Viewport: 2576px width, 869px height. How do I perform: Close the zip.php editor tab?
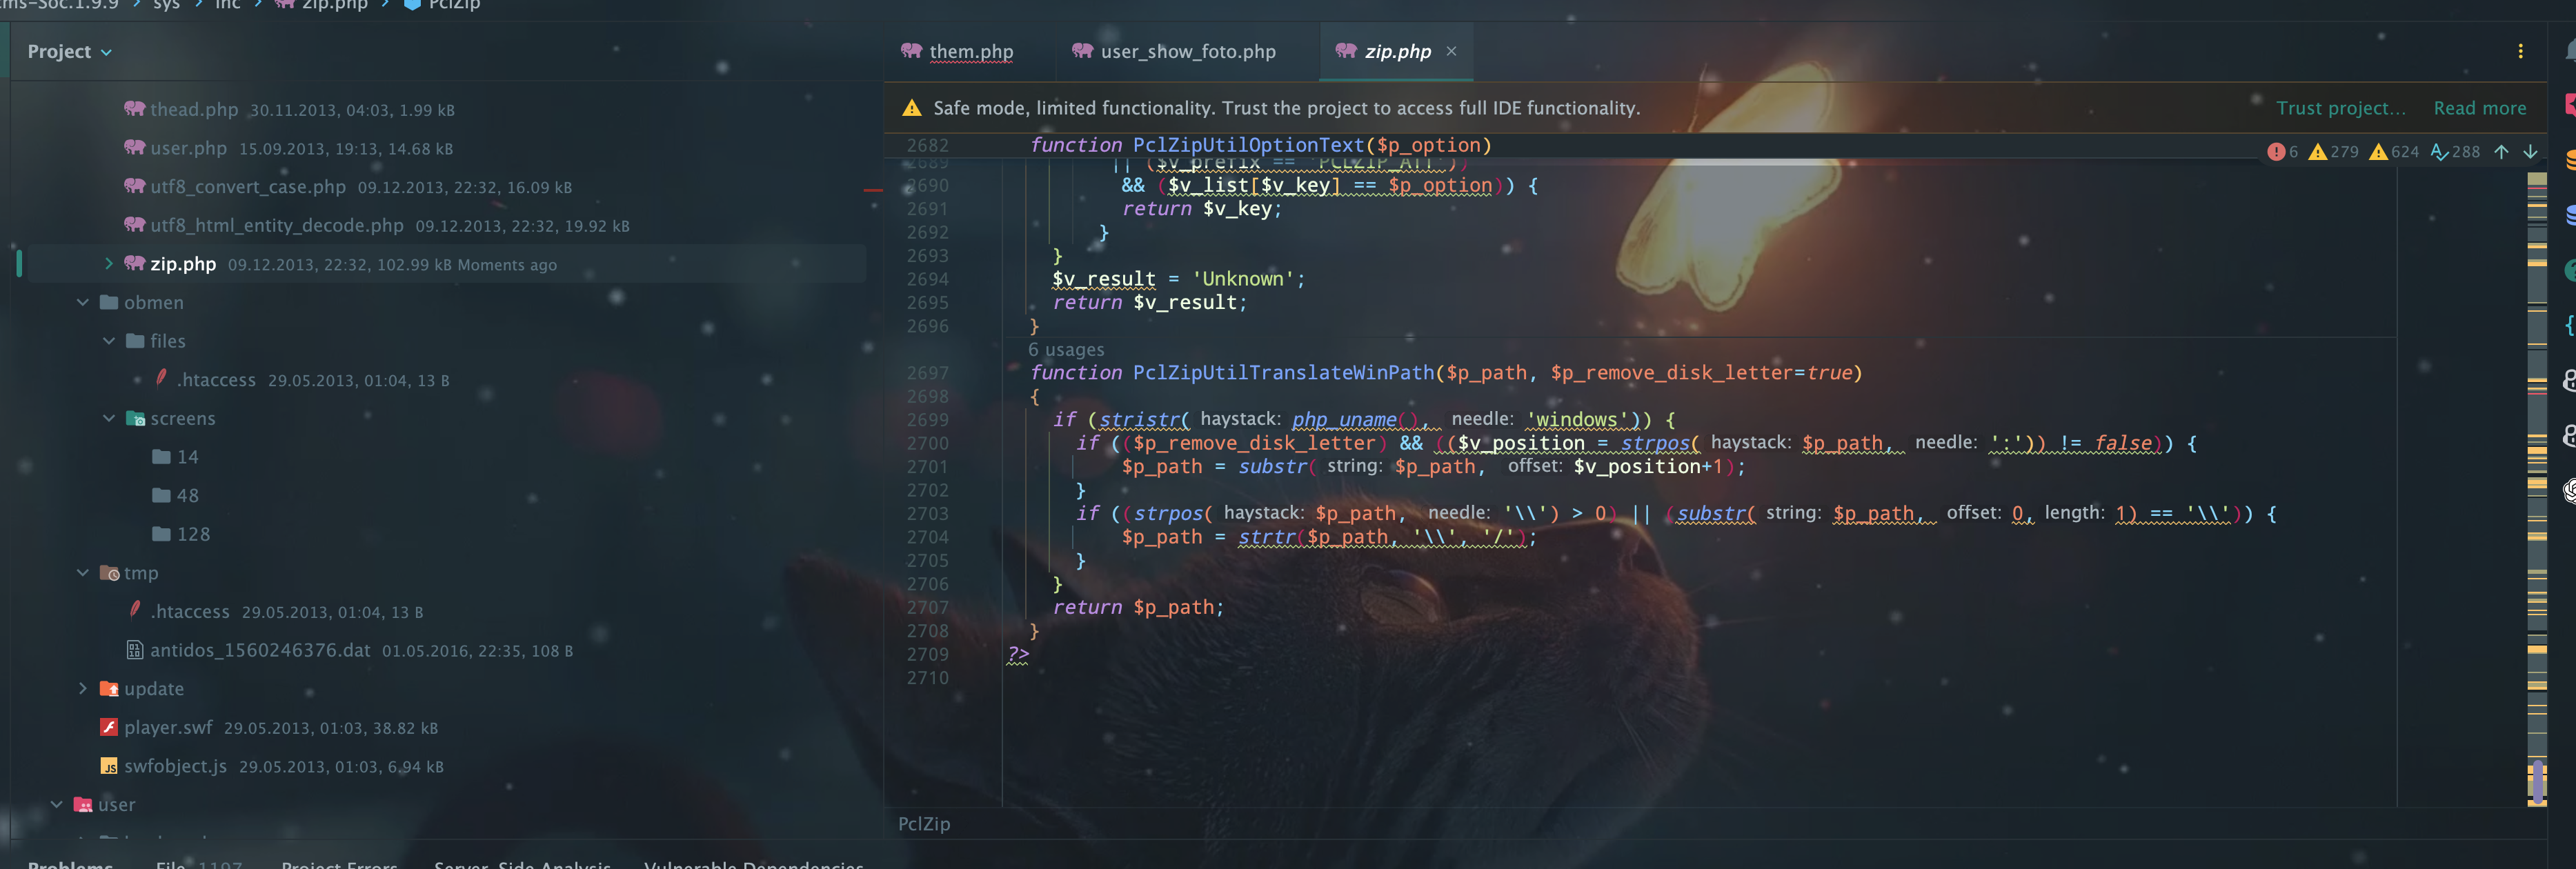1451,52
